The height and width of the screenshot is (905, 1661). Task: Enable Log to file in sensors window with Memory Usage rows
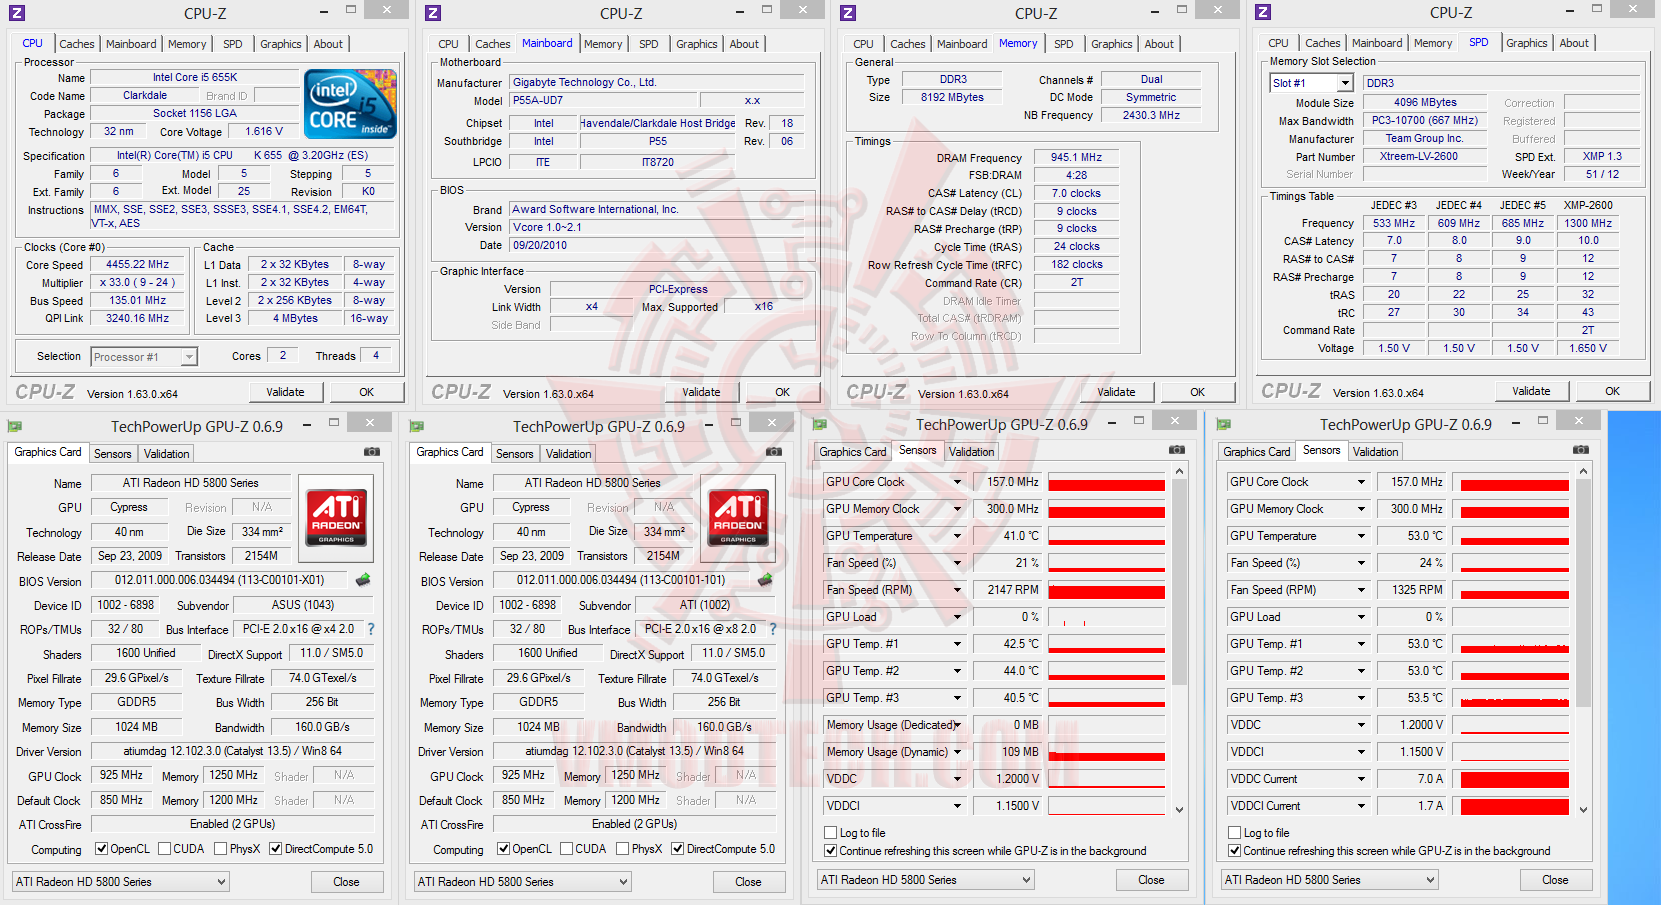(x=830, y=833)
